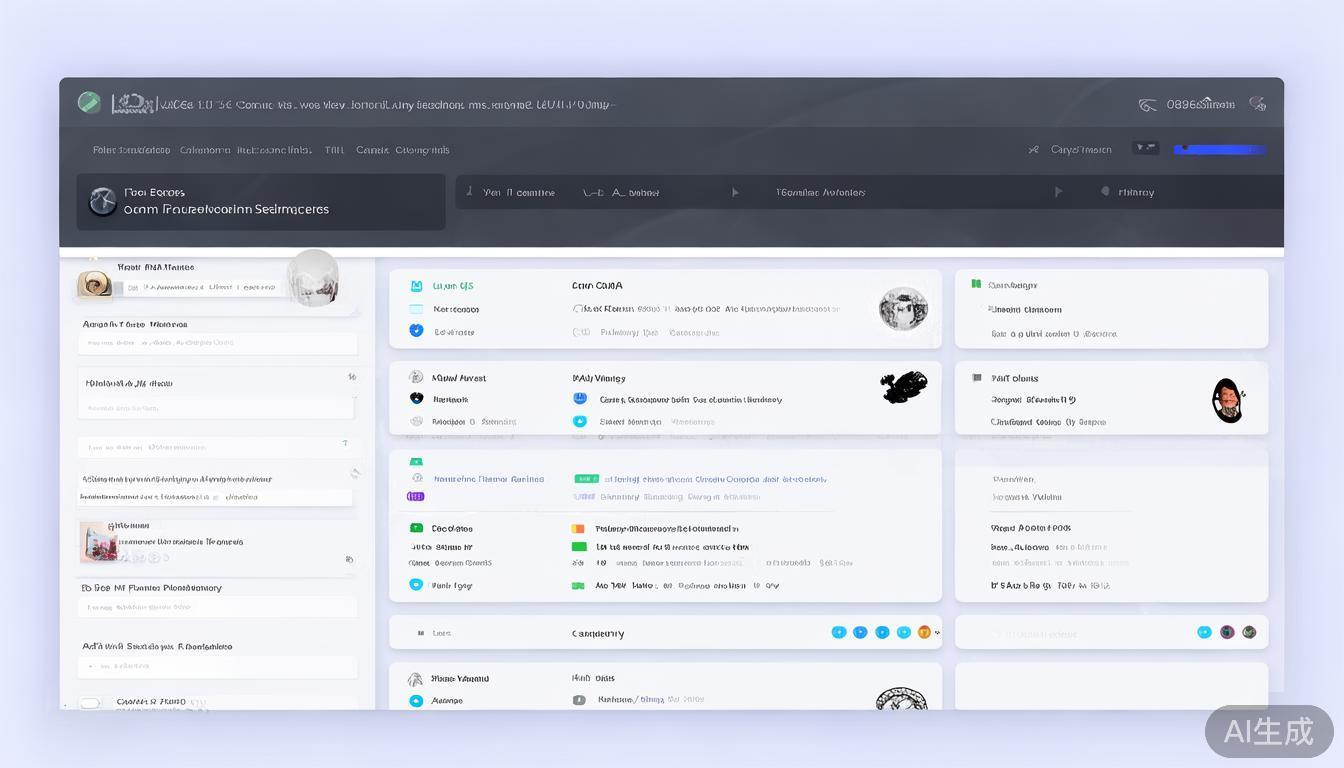Click the purple badge icon in the third card
Screen dimensions: 1344x768
point(416,496)
